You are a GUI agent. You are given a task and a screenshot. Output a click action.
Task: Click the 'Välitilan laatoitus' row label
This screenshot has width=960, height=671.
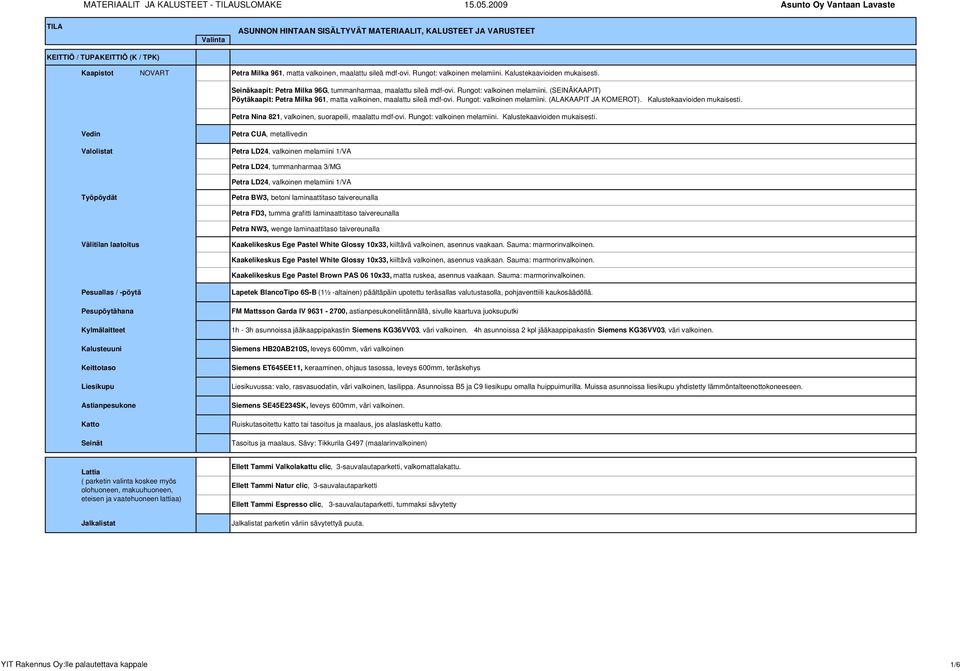pos(110,245)
